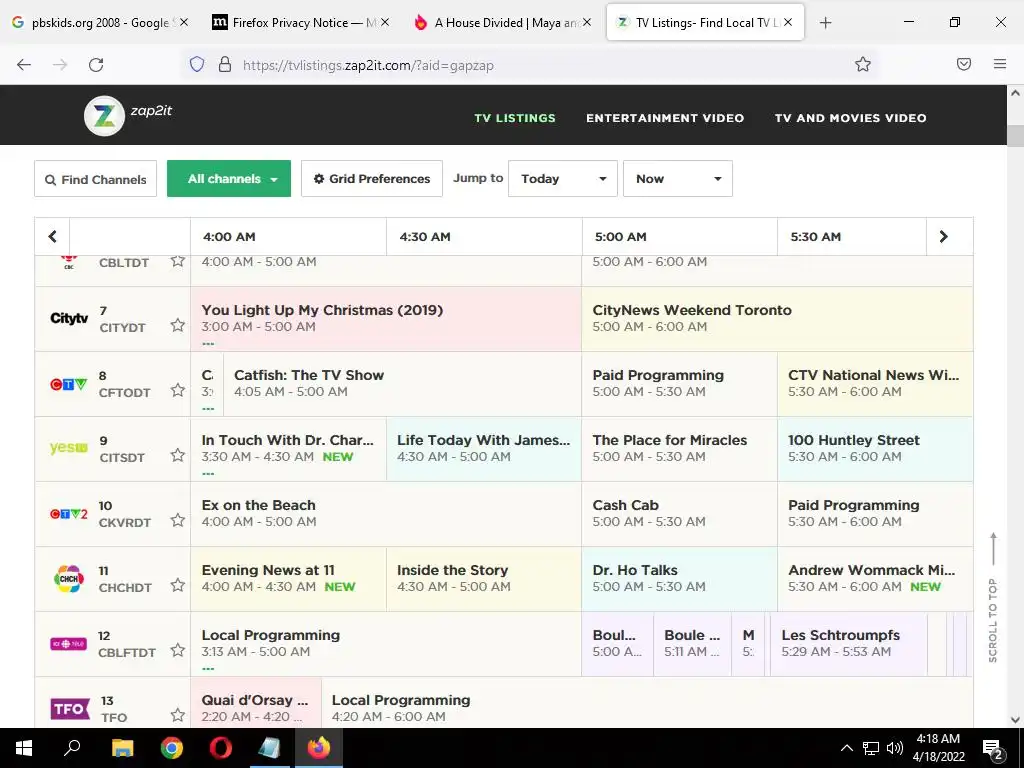The image size is (1024, 768).
Task: Launch Chrome from the taskbar
Action: 172,748
